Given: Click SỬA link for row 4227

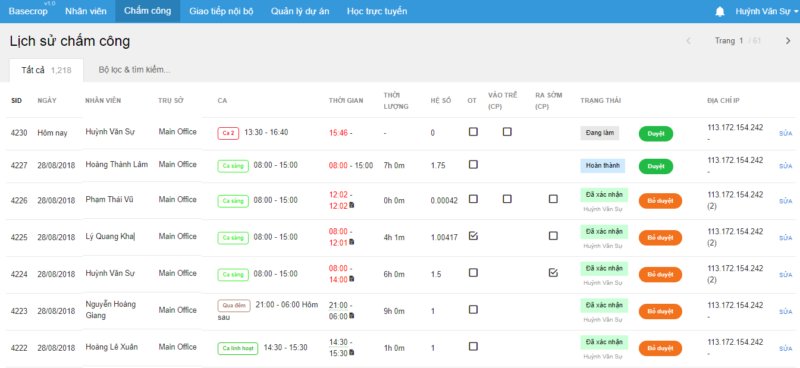Looking at the screenshot, I should coord(786,166).
